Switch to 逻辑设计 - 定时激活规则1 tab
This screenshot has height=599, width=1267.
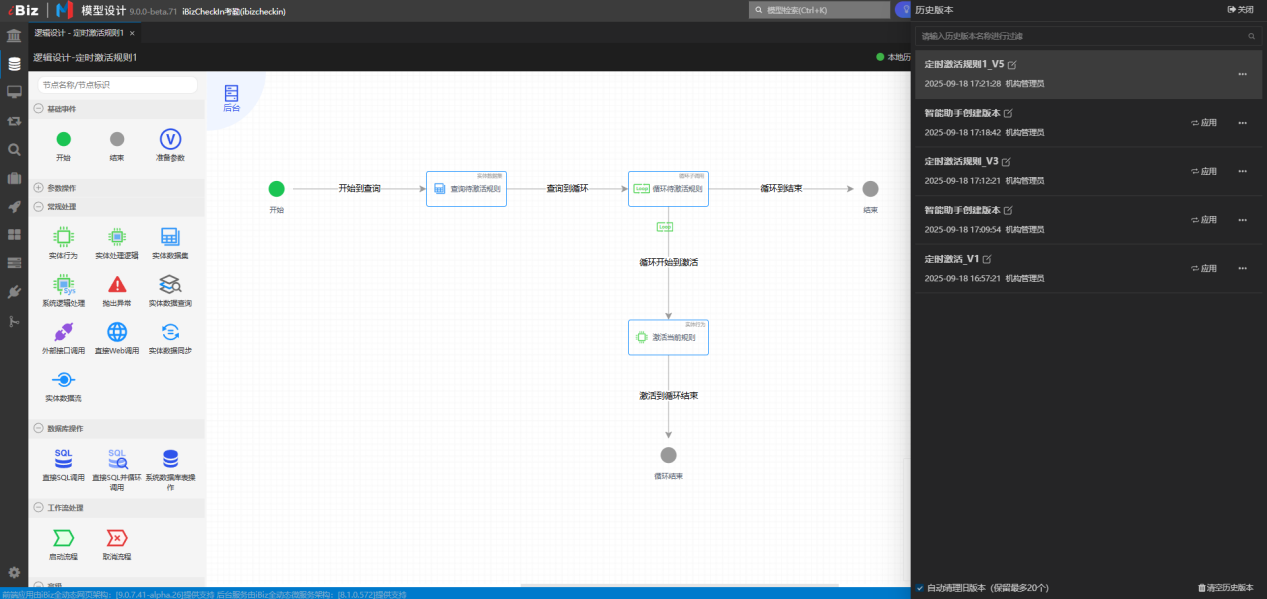click(80, 33)
